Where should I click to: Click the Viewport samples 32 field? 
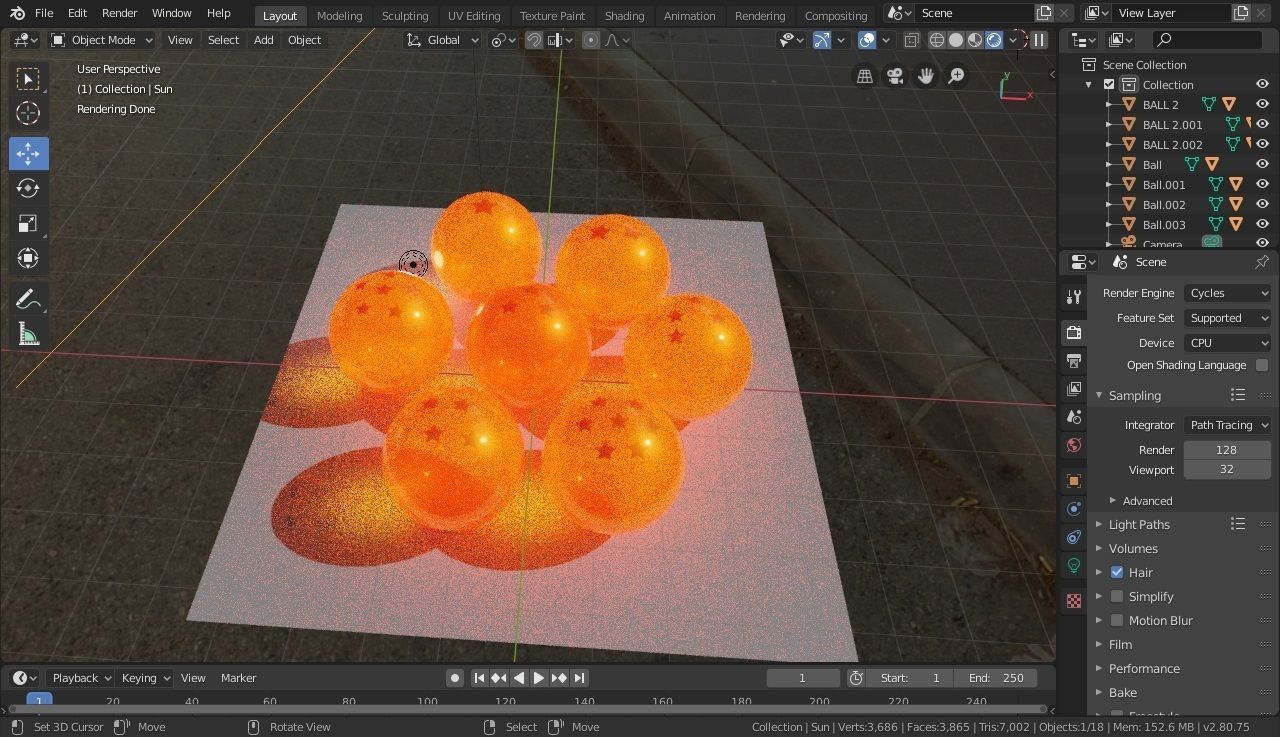pyautogui.click(x=1227, y=469)
